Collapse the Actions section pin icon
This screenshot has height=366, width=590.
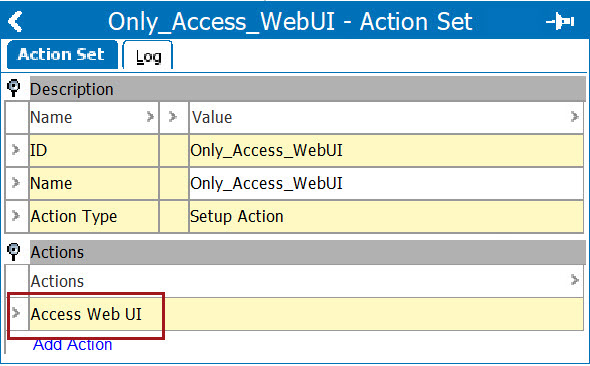tap(14, 252)
